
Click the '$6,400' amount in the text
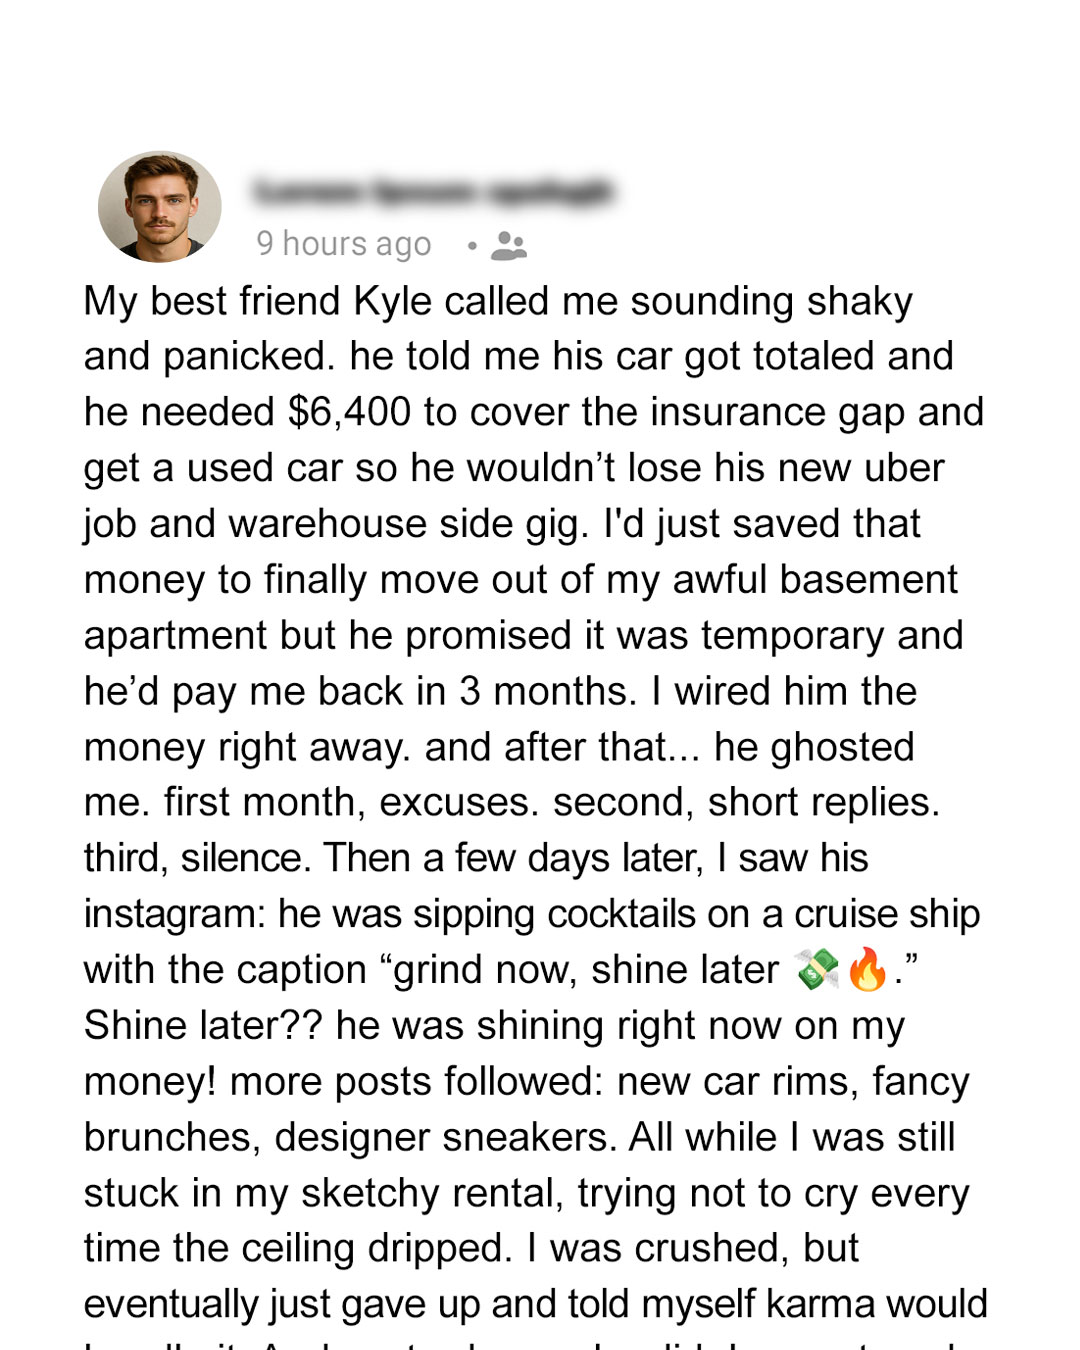349,412
